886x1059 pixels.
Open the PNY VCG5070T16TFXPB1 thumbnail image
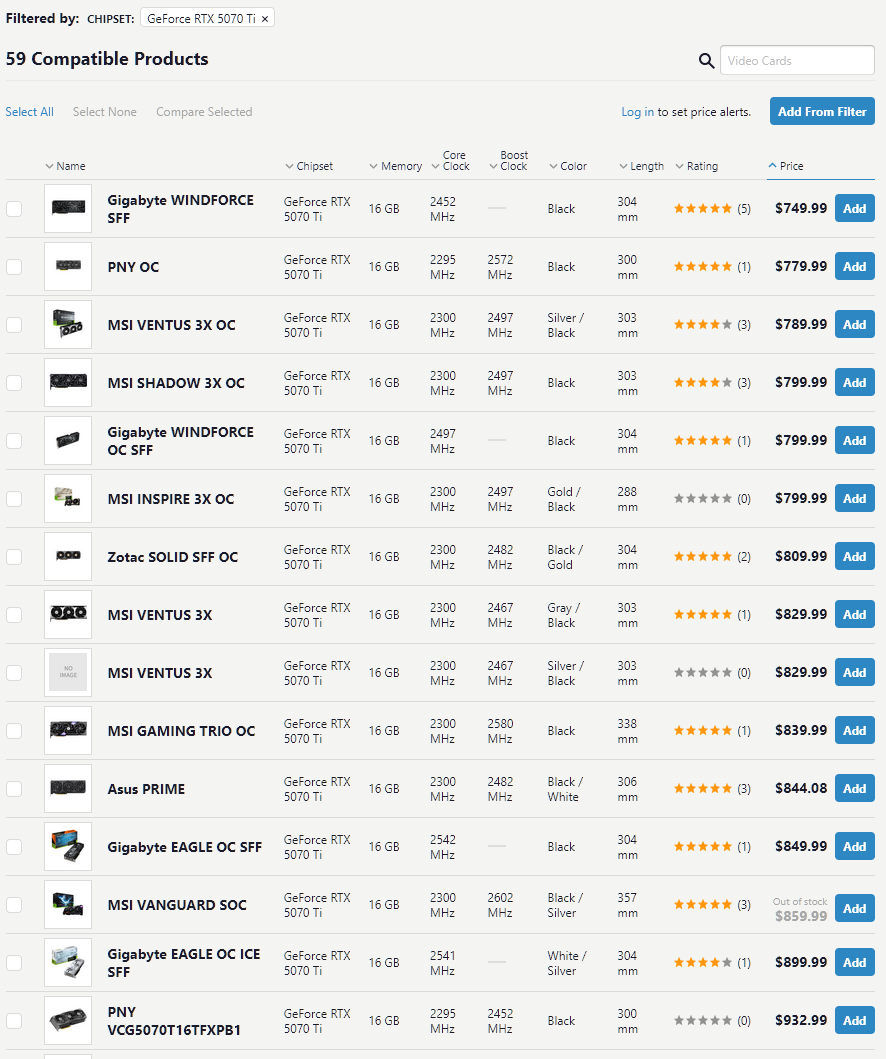tap(68, 1021)
